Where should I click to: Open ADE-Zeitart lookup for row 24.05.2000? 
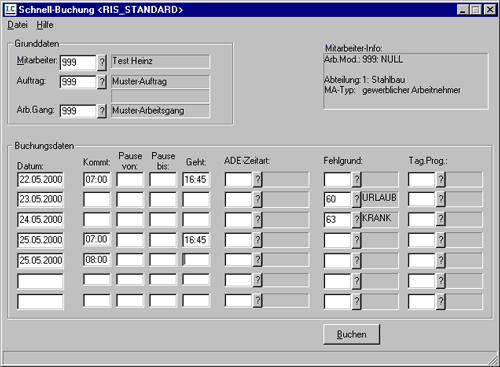coord(257,220)
